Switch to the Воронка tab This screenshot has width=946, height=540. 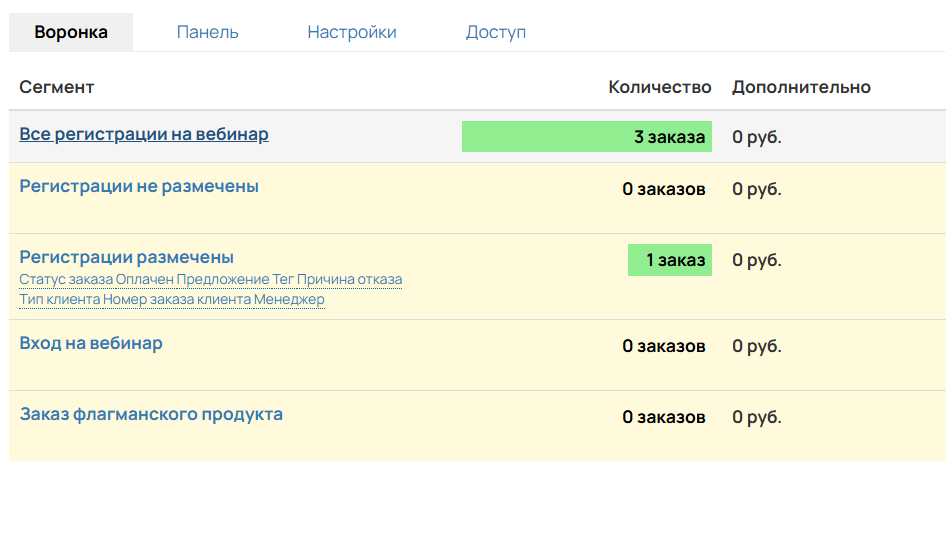click(x=71, y=32)
